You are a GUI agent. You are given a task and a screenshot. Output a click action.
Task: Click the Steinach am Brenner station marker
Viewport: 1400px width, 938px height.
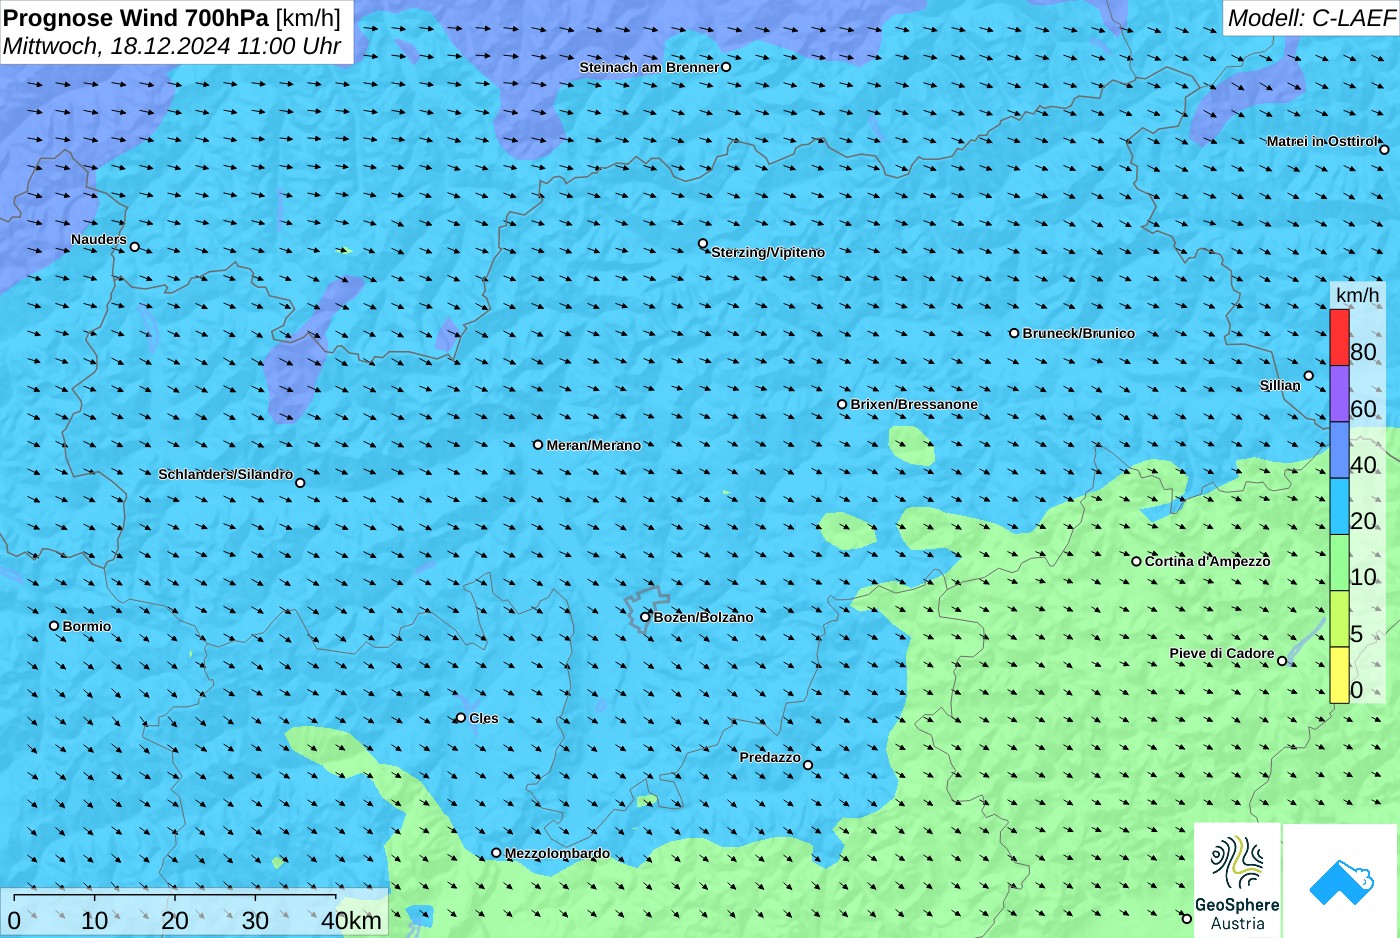tap(726, 67)
